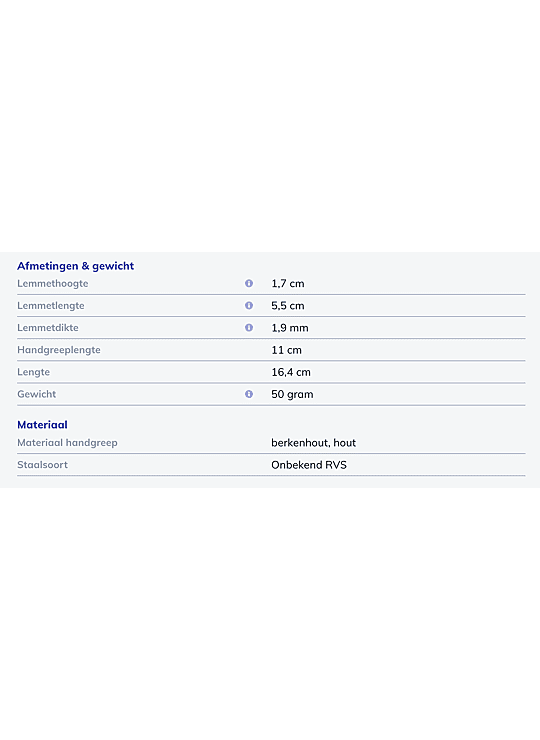540x740 pixels.
Task: Select the 16,4 cm total length value
Action: click(291, 372)
